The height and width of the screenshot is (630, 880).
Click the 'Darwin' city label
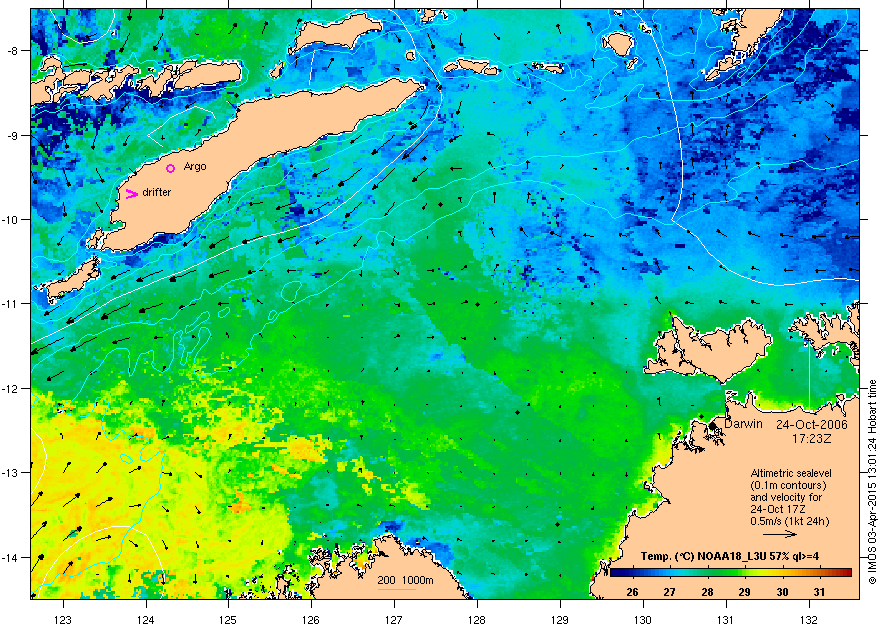[x=743, y=424]
